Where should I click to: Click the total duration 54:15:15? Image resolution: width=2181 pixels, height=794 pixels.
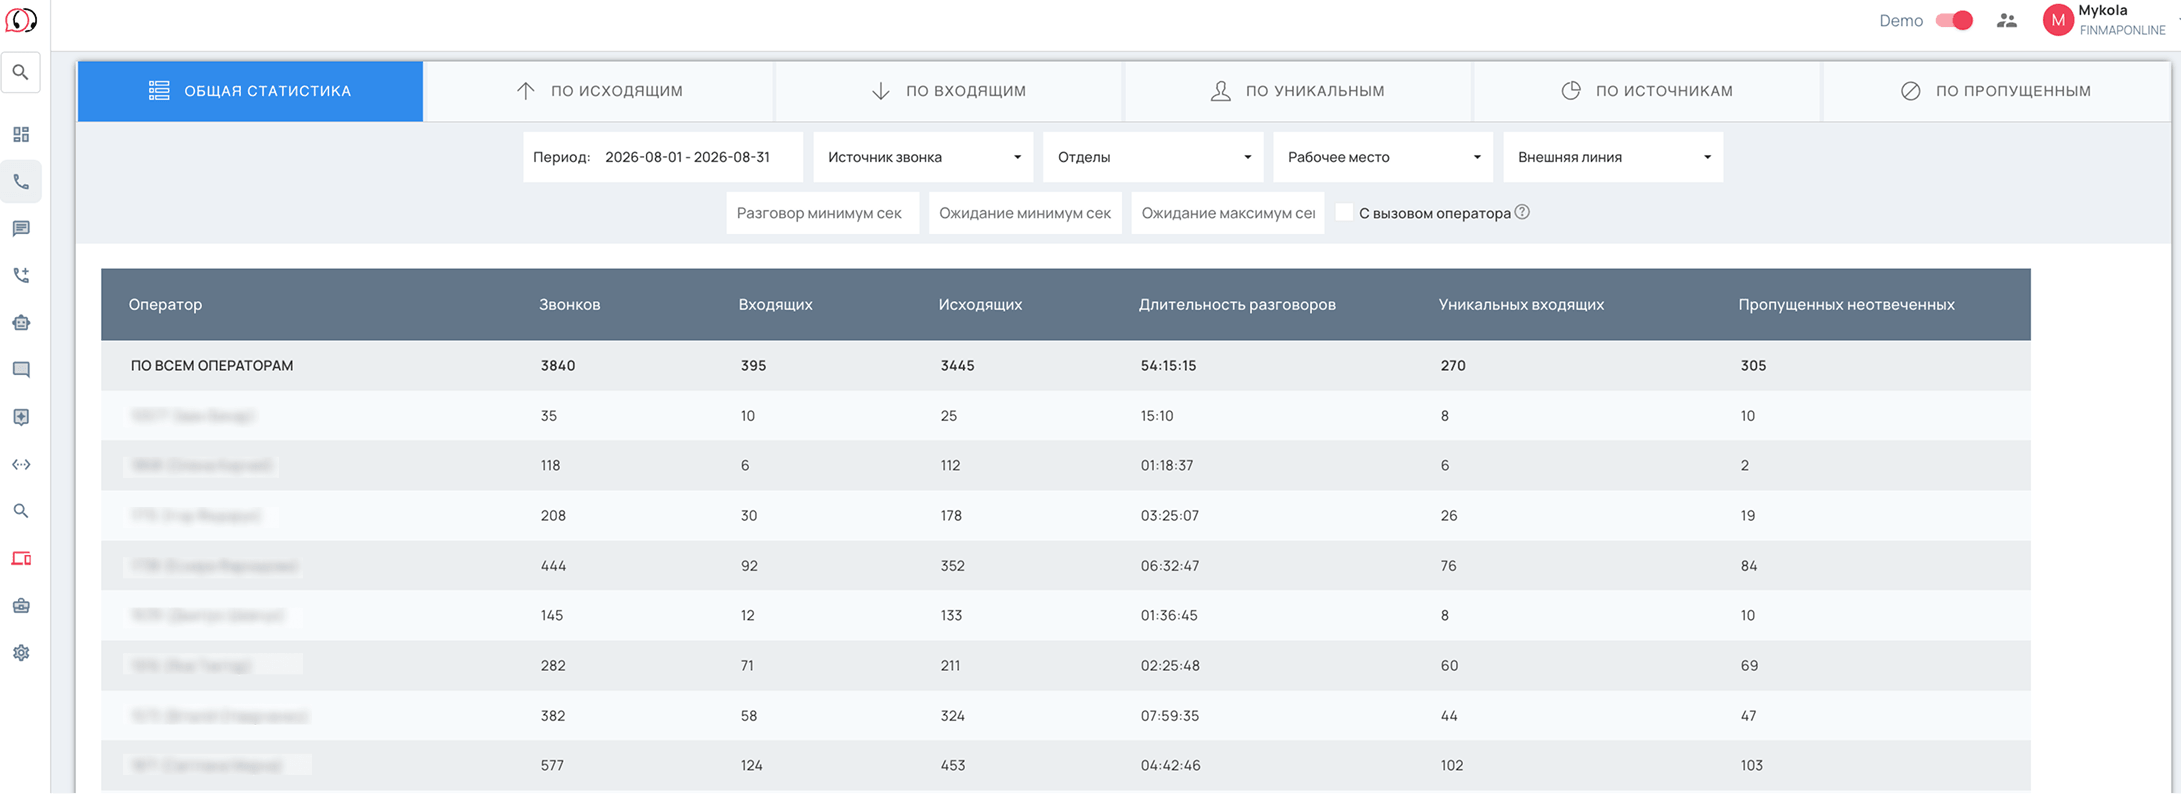(1168, 366)
